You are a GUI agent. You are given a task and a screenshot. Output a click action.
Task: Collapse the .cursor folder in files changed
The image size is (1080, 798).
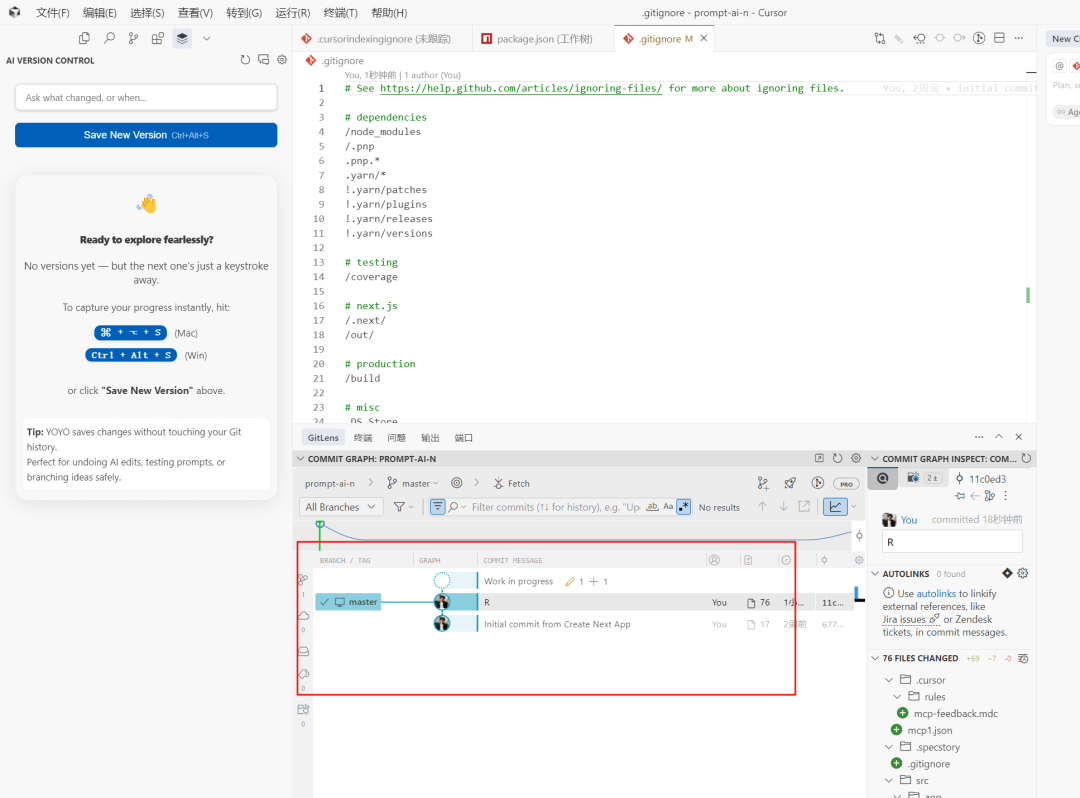[889, 680]
